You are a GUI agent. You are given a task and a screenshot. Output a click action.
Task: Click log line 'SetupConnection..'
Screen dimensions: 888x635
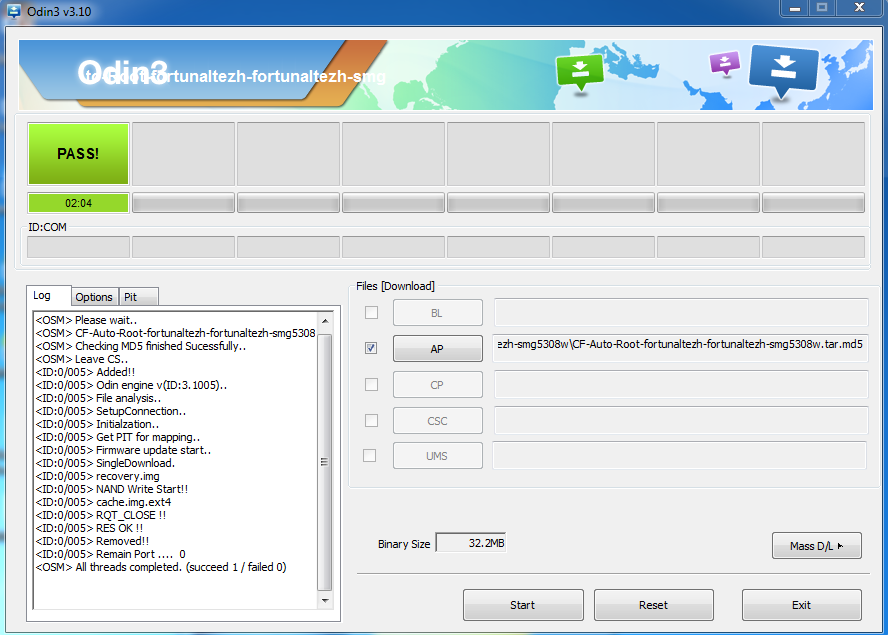point(111,411)
